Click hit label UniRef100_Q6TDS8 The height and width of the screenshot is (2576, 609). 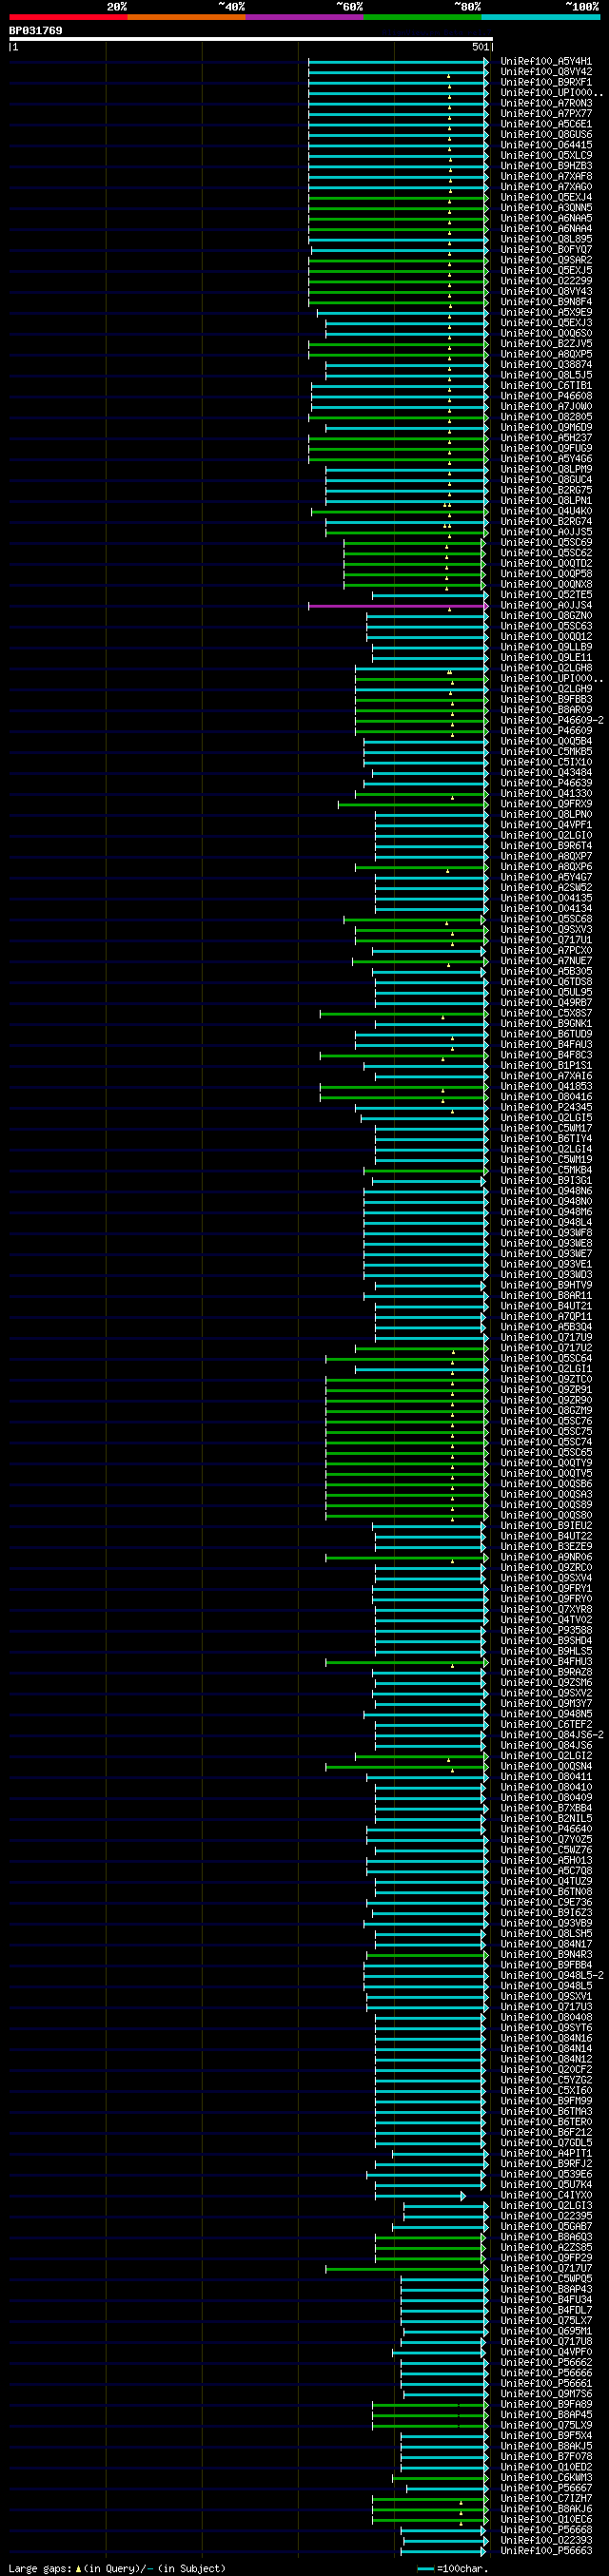tap(546, 982)
